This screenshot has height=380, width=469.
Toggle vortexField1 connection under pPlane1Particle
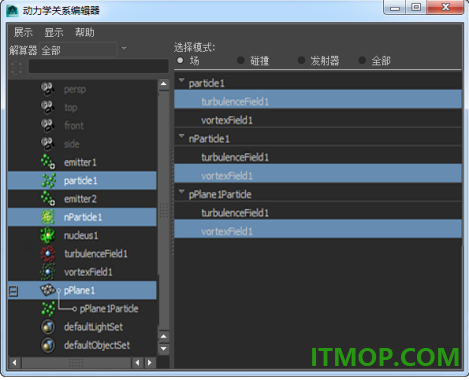click(318, 229)
